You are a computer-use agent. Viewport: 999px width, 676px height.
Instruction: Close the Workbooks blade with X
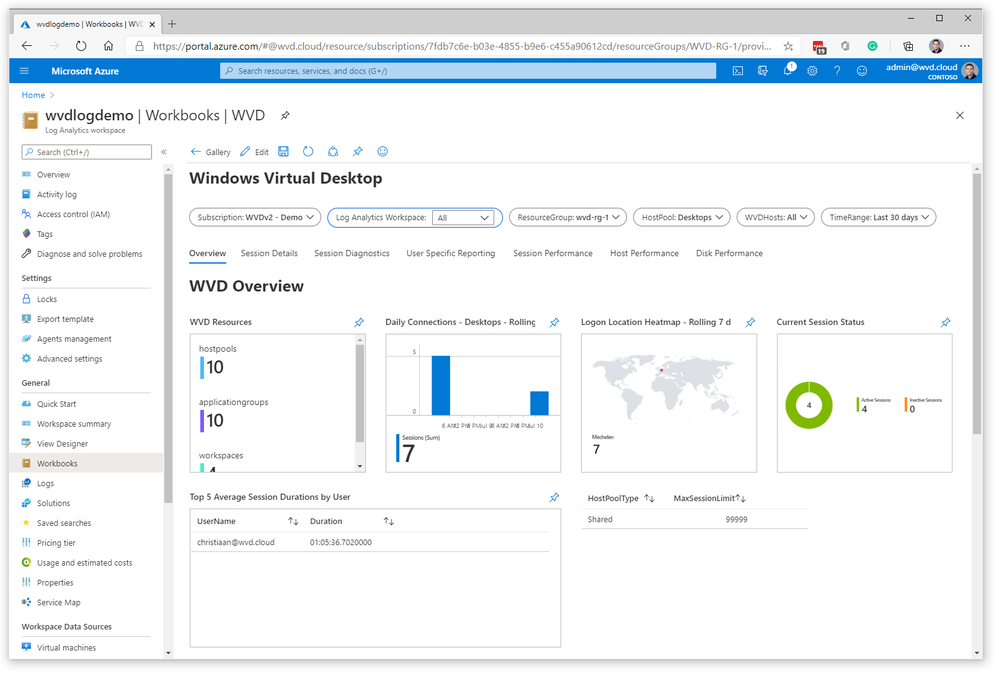[x=960, y=115]
